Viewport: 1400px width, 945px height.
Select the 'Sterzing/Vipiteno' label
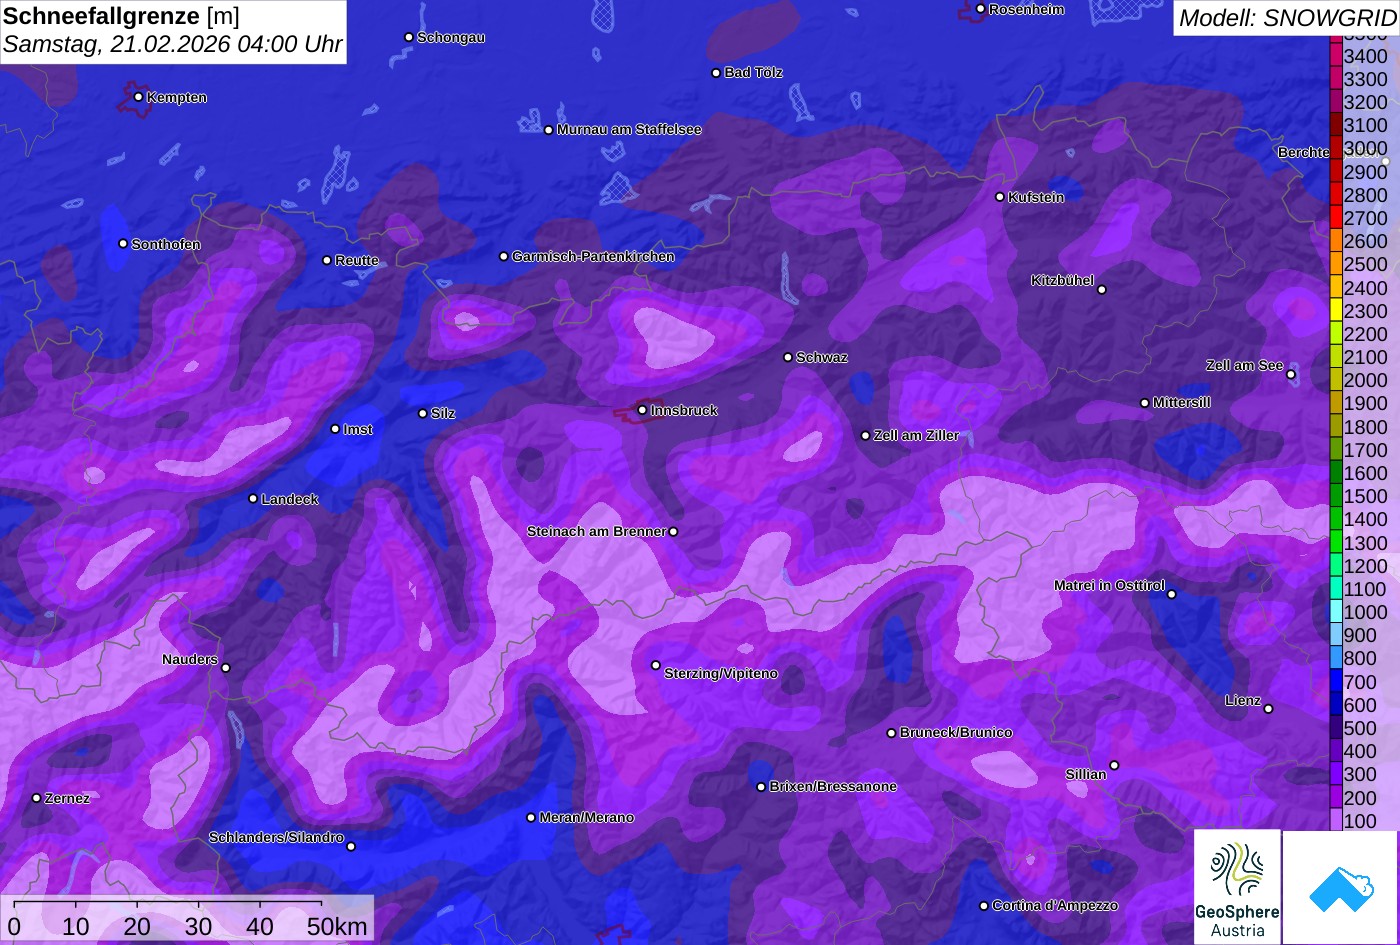(x=721, y=674)
